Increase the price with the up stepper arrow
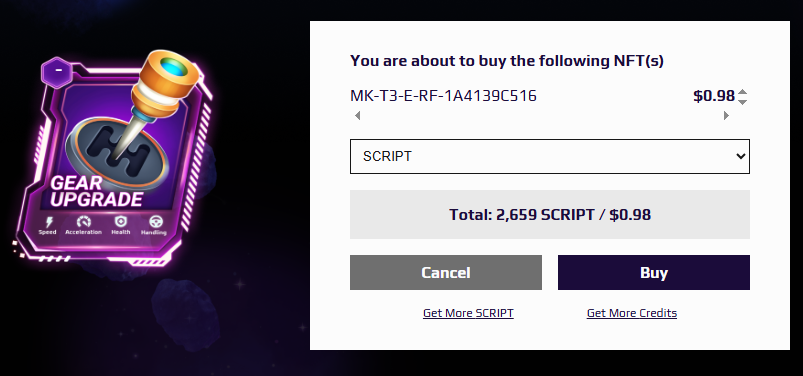 click(743, 92)
